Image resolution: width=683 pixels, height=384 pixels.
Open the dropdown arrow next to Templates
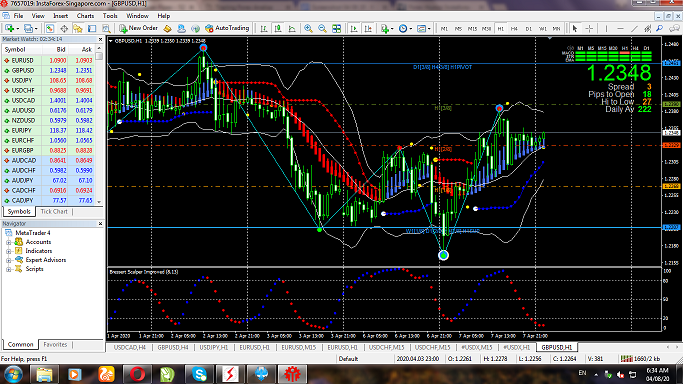click(429, 29)
